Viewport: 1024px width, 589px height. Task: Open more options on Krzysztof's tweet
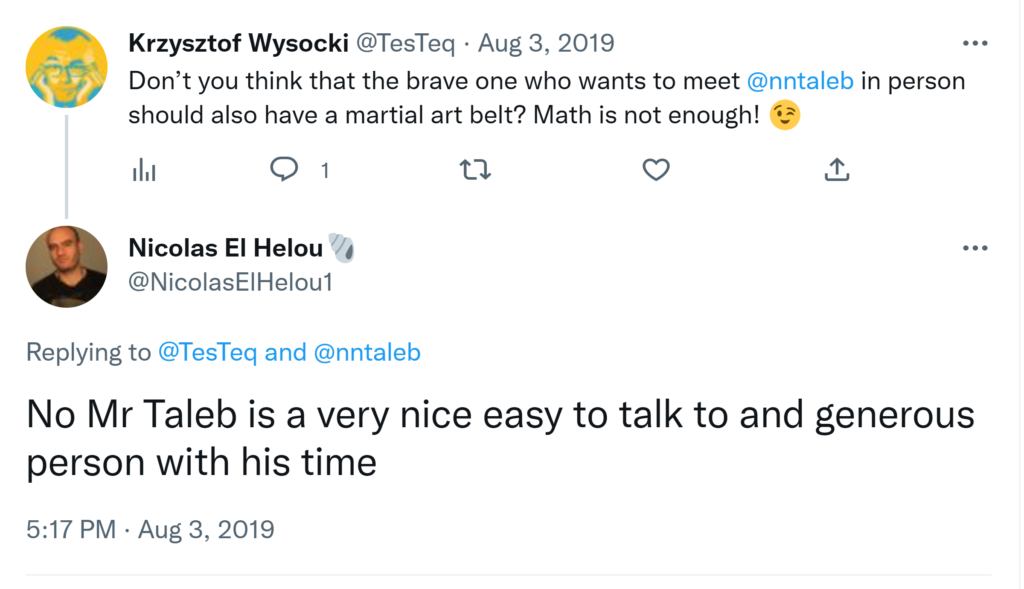tap(974, 44)
